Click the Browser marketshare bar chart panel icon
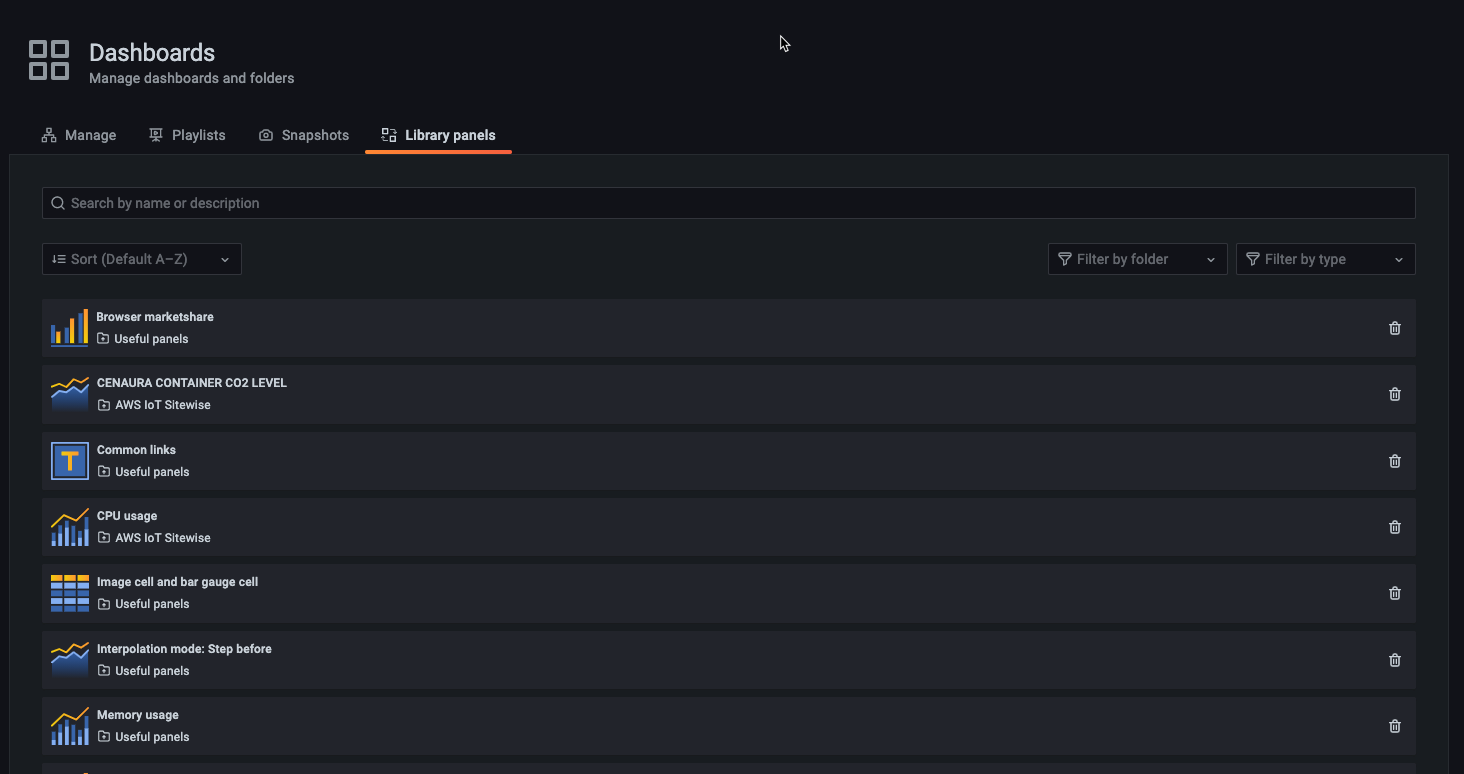1464x774 pixels. click(x=69, y=327)
